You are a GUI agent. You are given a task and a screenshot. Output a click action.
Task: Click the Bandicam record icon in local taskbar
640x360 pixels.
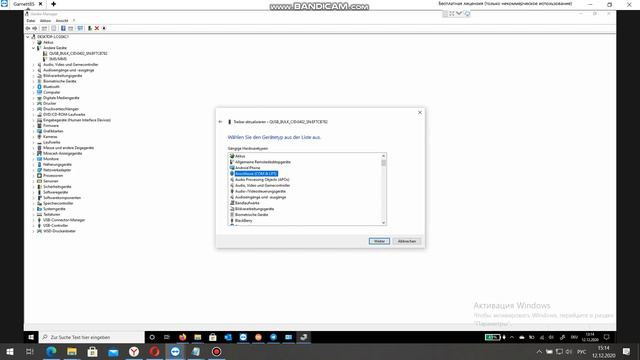[x=216, y=351]
